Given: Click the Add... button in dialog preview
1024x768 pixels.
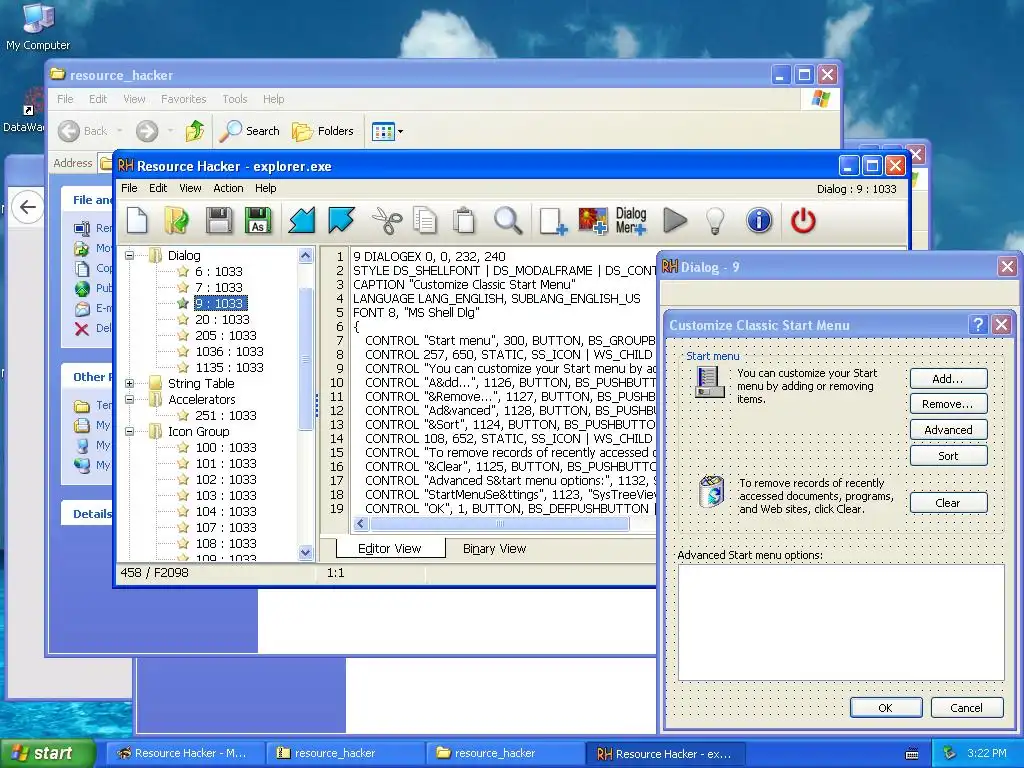Looking at the screenshot, I should (x=948, y=379).
